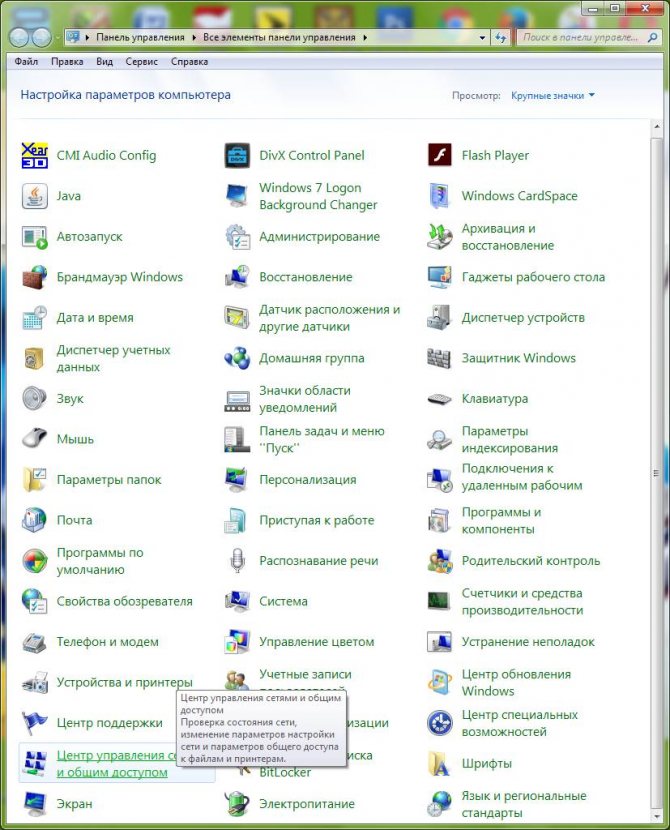Click Счетчики и средства производительности link

(522, 601)
